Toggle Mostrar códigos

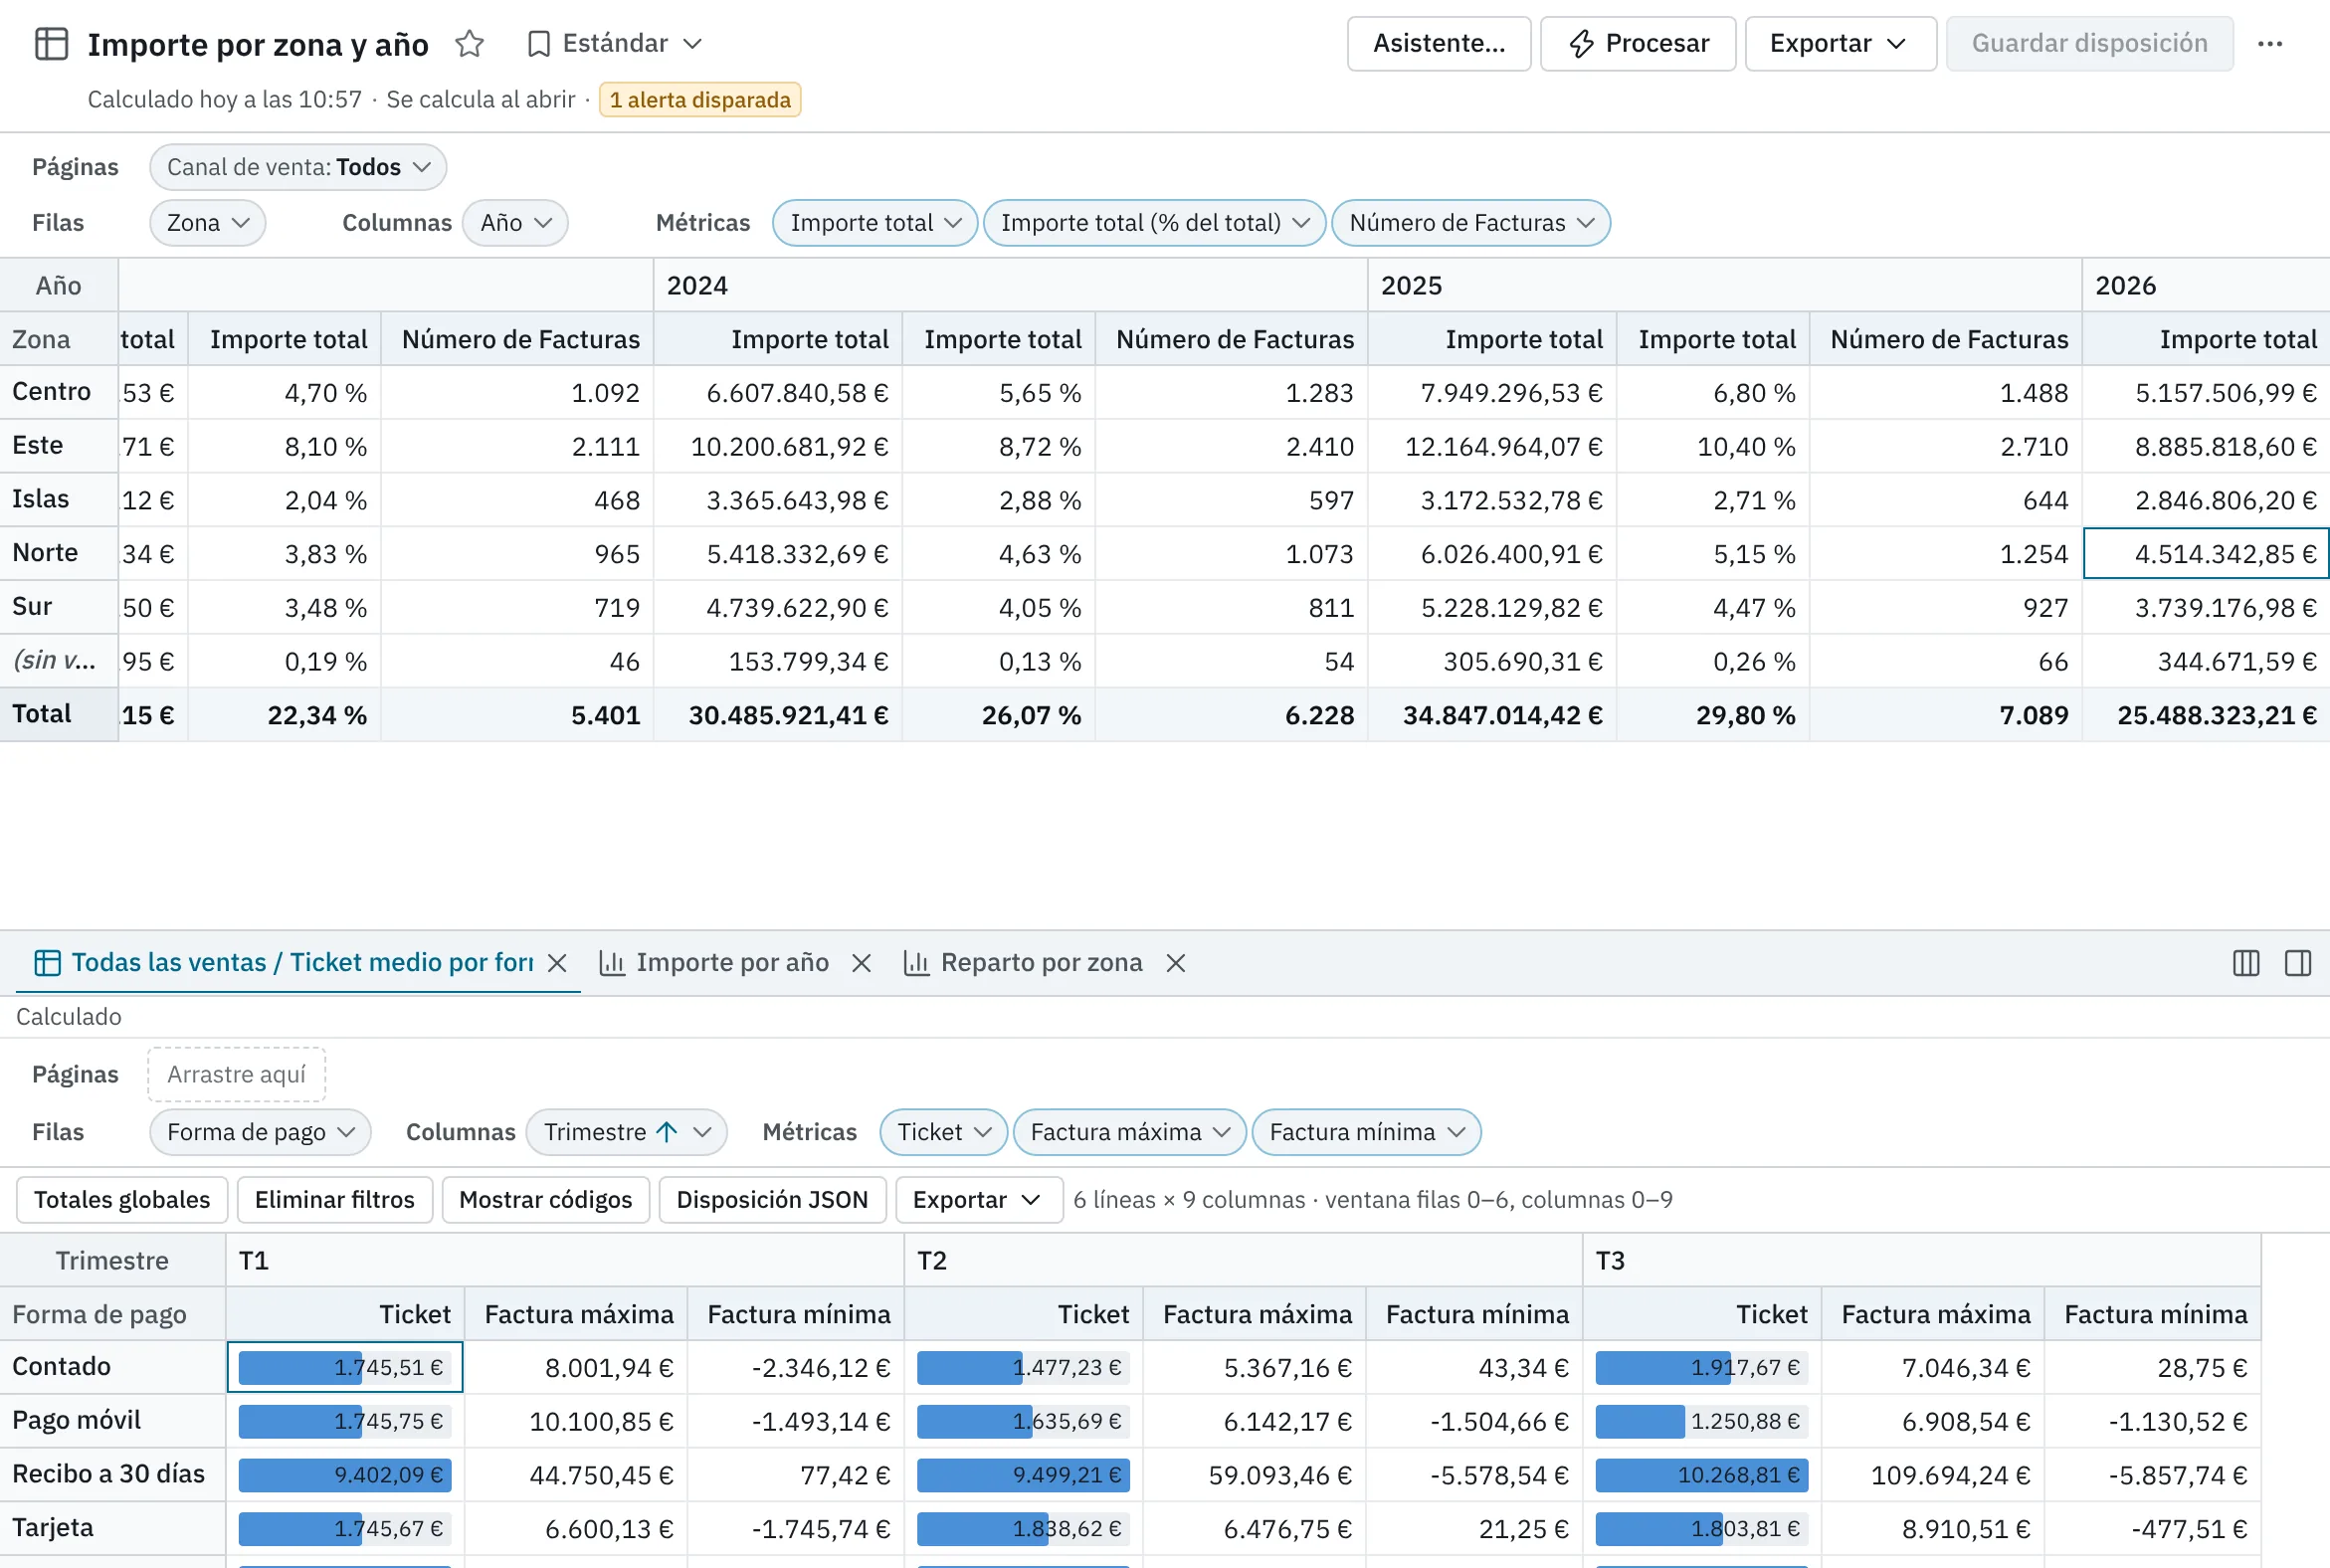[545, 1199]
